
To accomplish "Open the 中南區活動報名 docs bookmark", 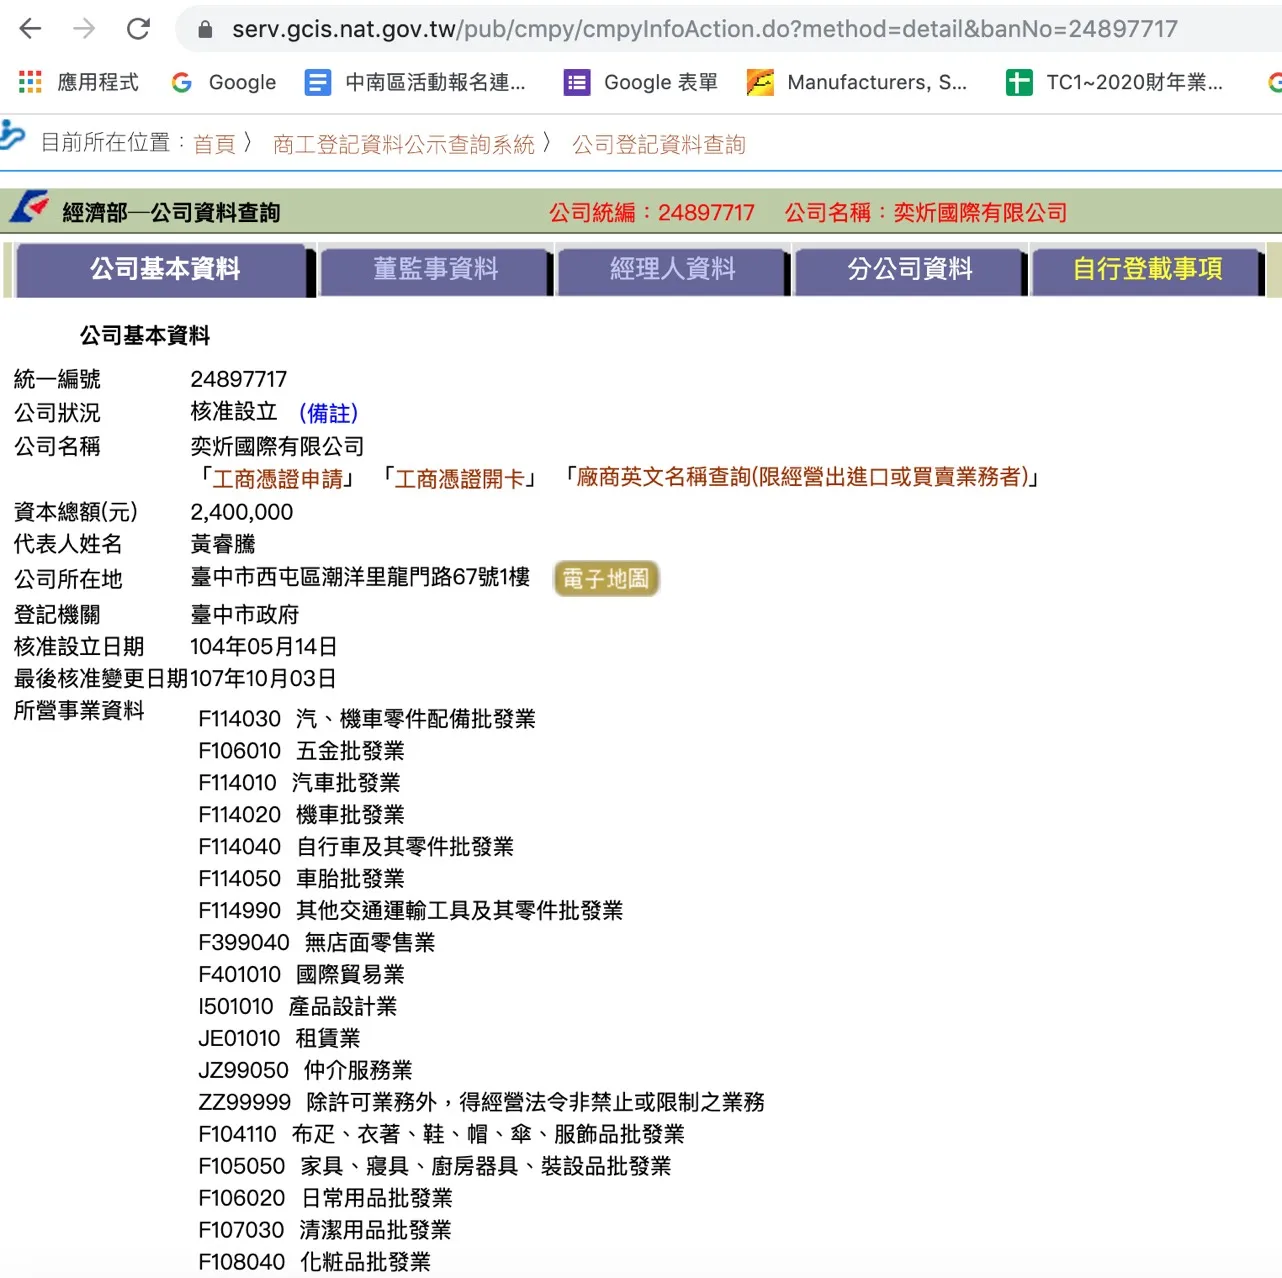I will tap(415, 82).
